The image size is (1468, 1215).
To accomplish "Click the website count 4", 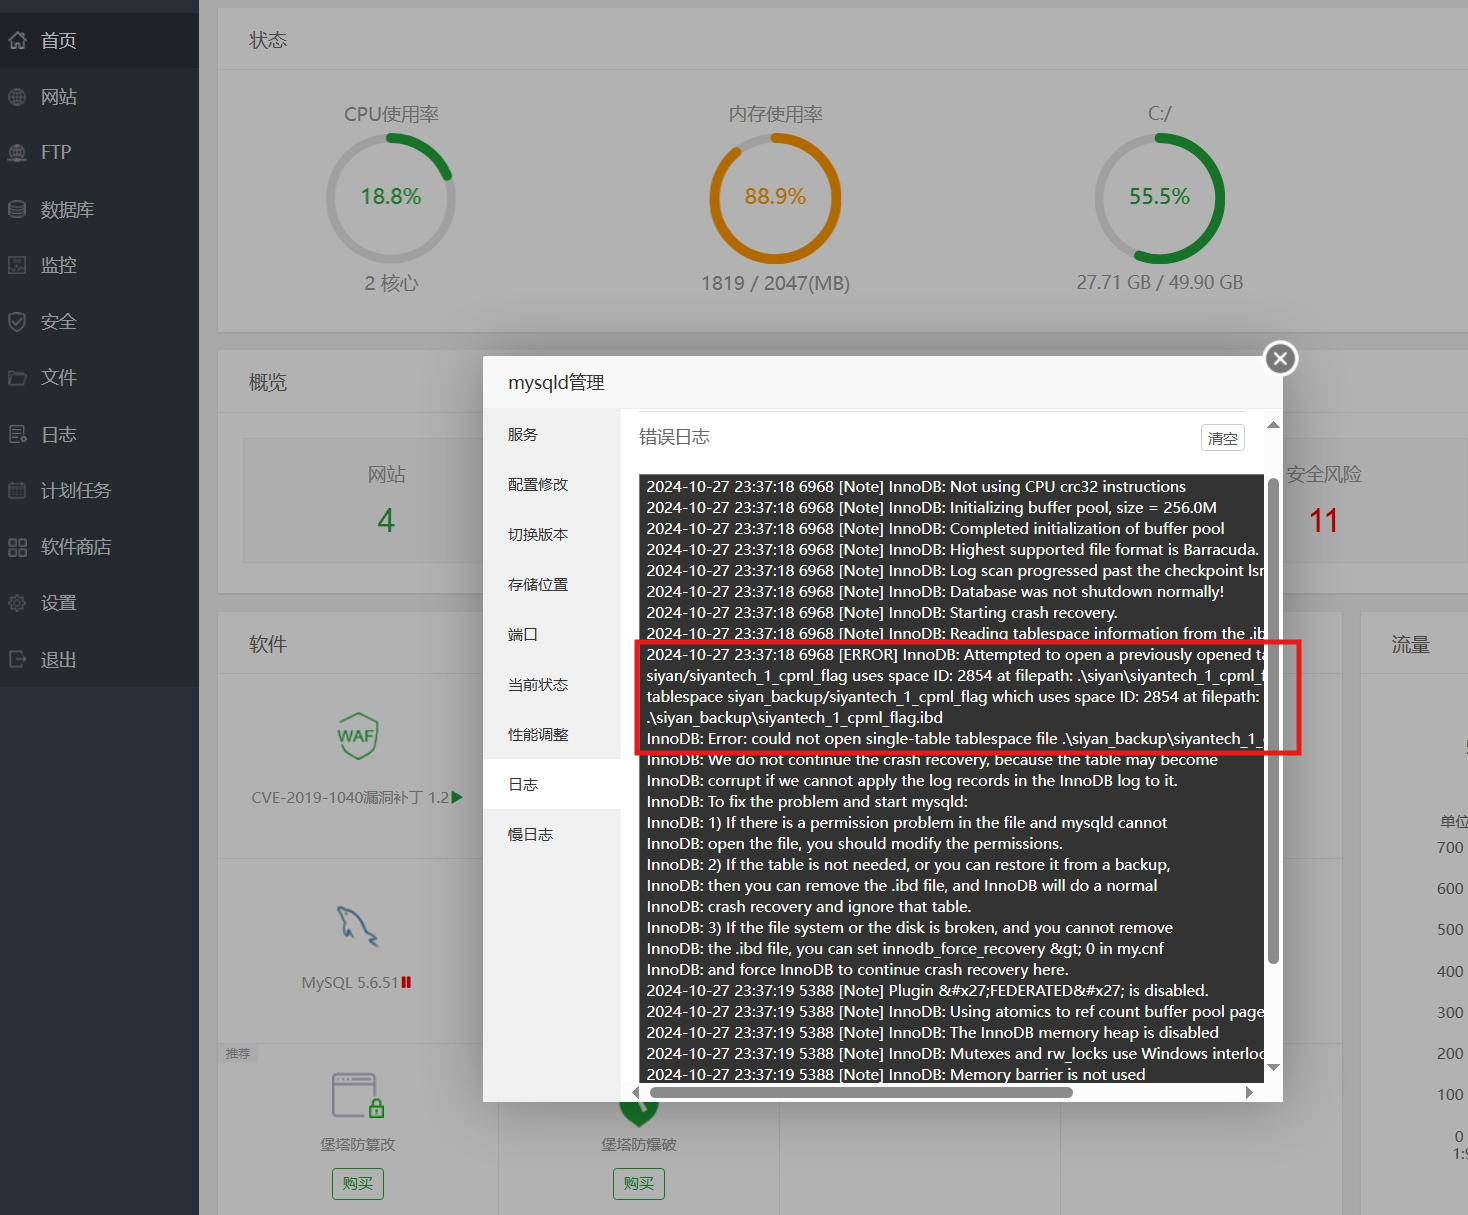I will (386, 521).
